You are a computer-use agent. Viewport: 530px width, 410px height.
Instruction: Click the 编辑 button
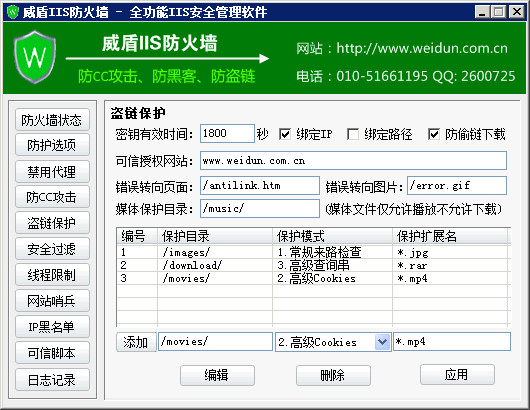[217, 375]
